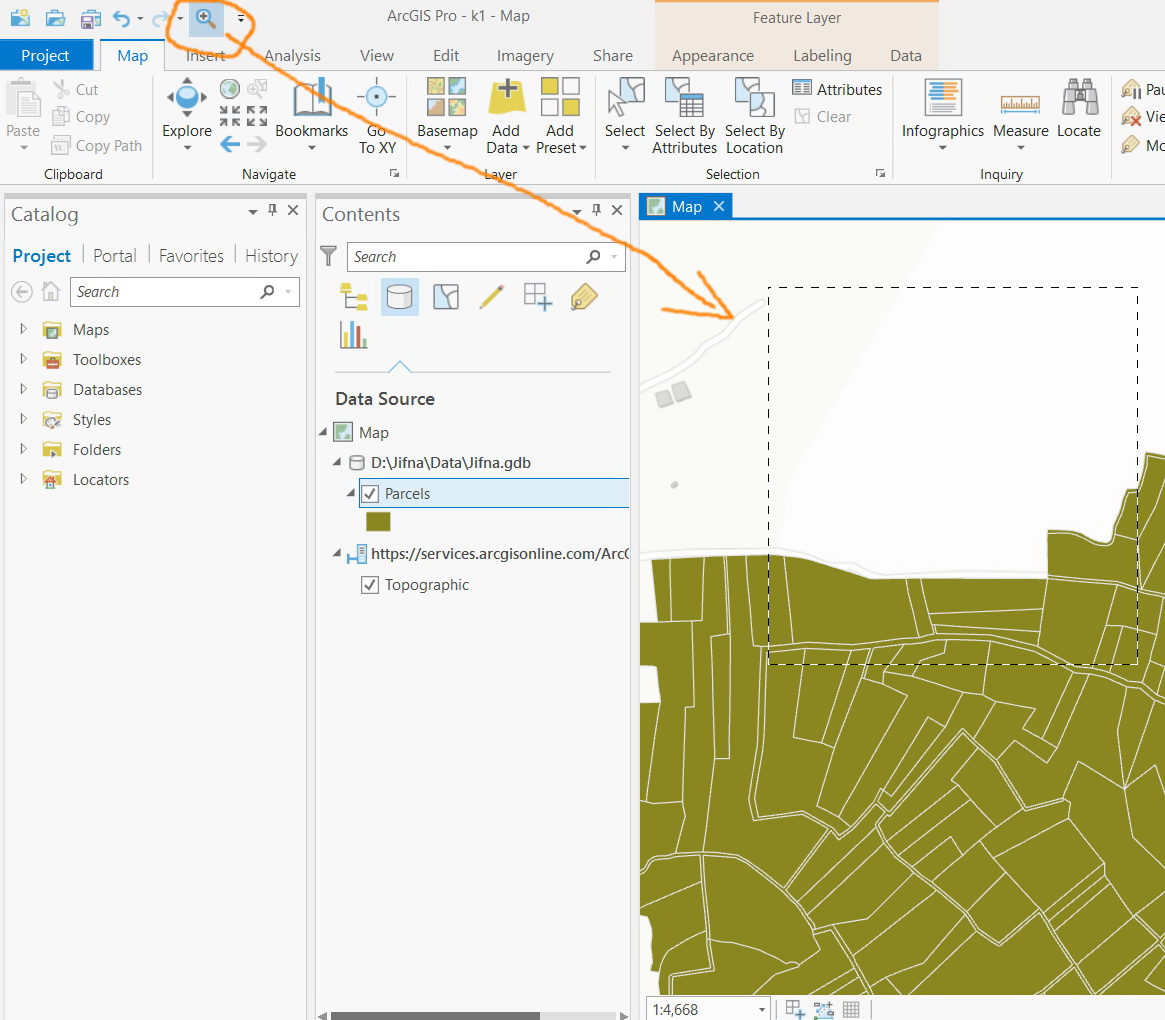
Task: Click the grid icon in map status bar
Action: pyautogui.click(x=851, y=1009)
